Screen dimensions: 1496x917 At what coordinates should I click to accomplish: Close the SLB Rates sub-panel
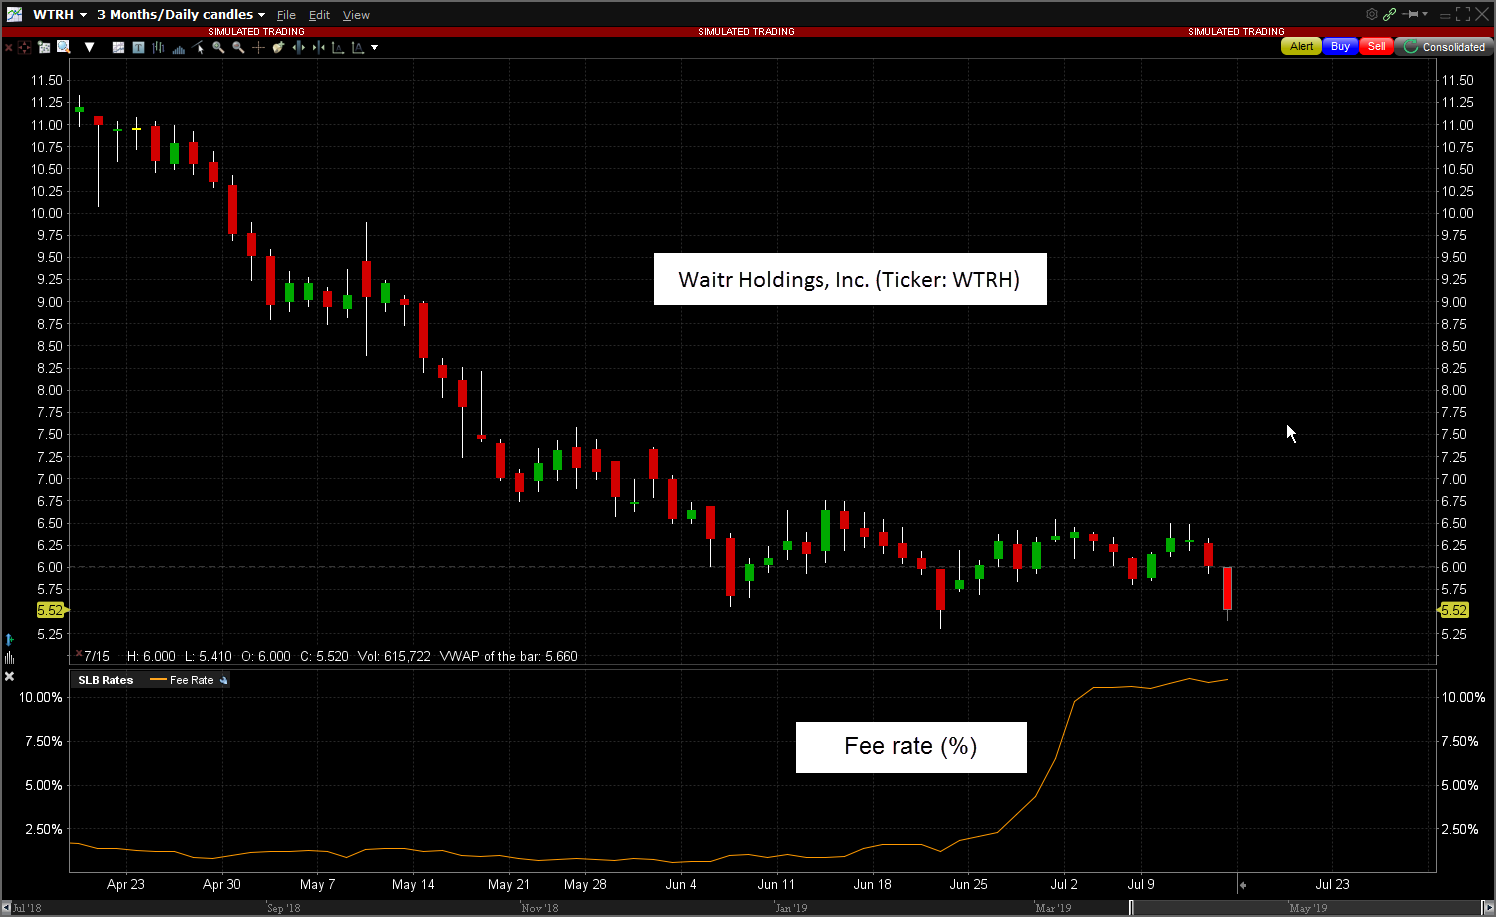pos(9,677)
